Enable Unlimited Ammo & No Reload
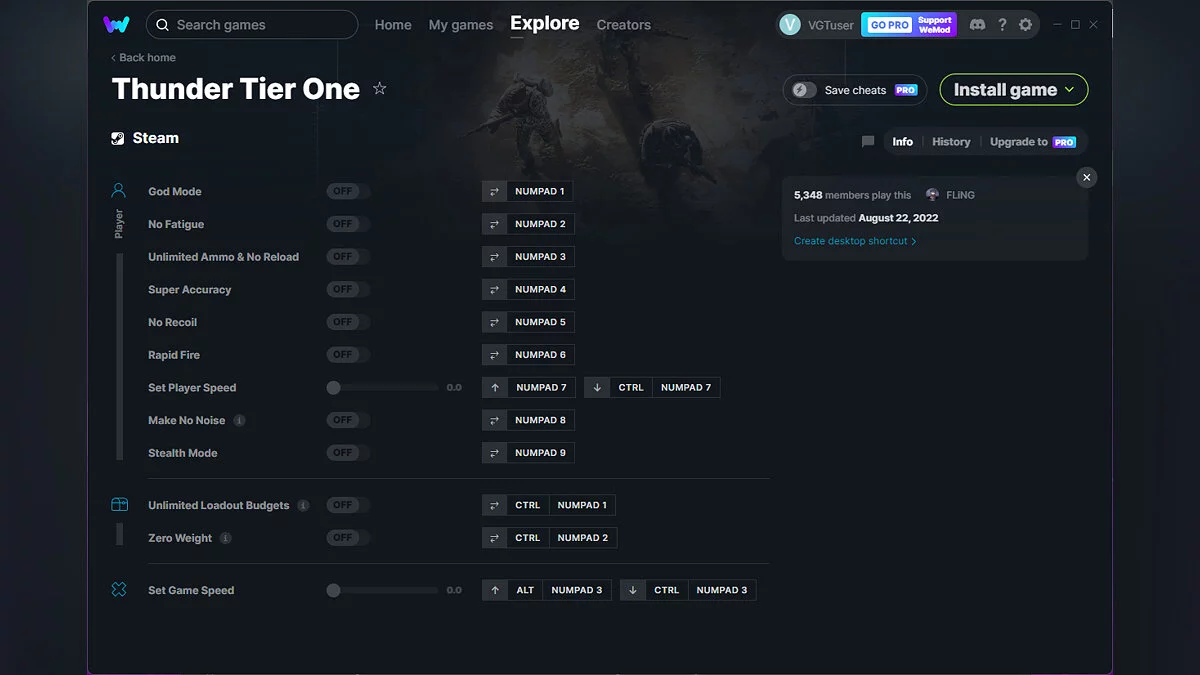 (348, 257)
